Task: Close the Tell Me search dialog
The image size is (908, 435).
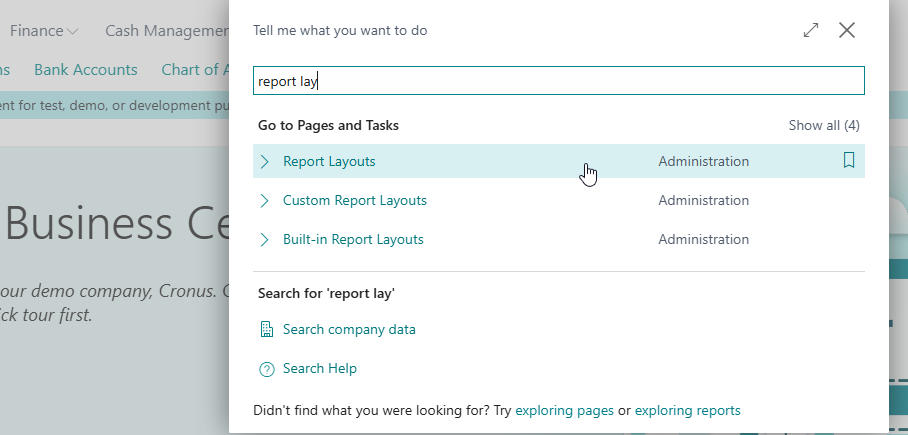Action: tap(847, 30)
